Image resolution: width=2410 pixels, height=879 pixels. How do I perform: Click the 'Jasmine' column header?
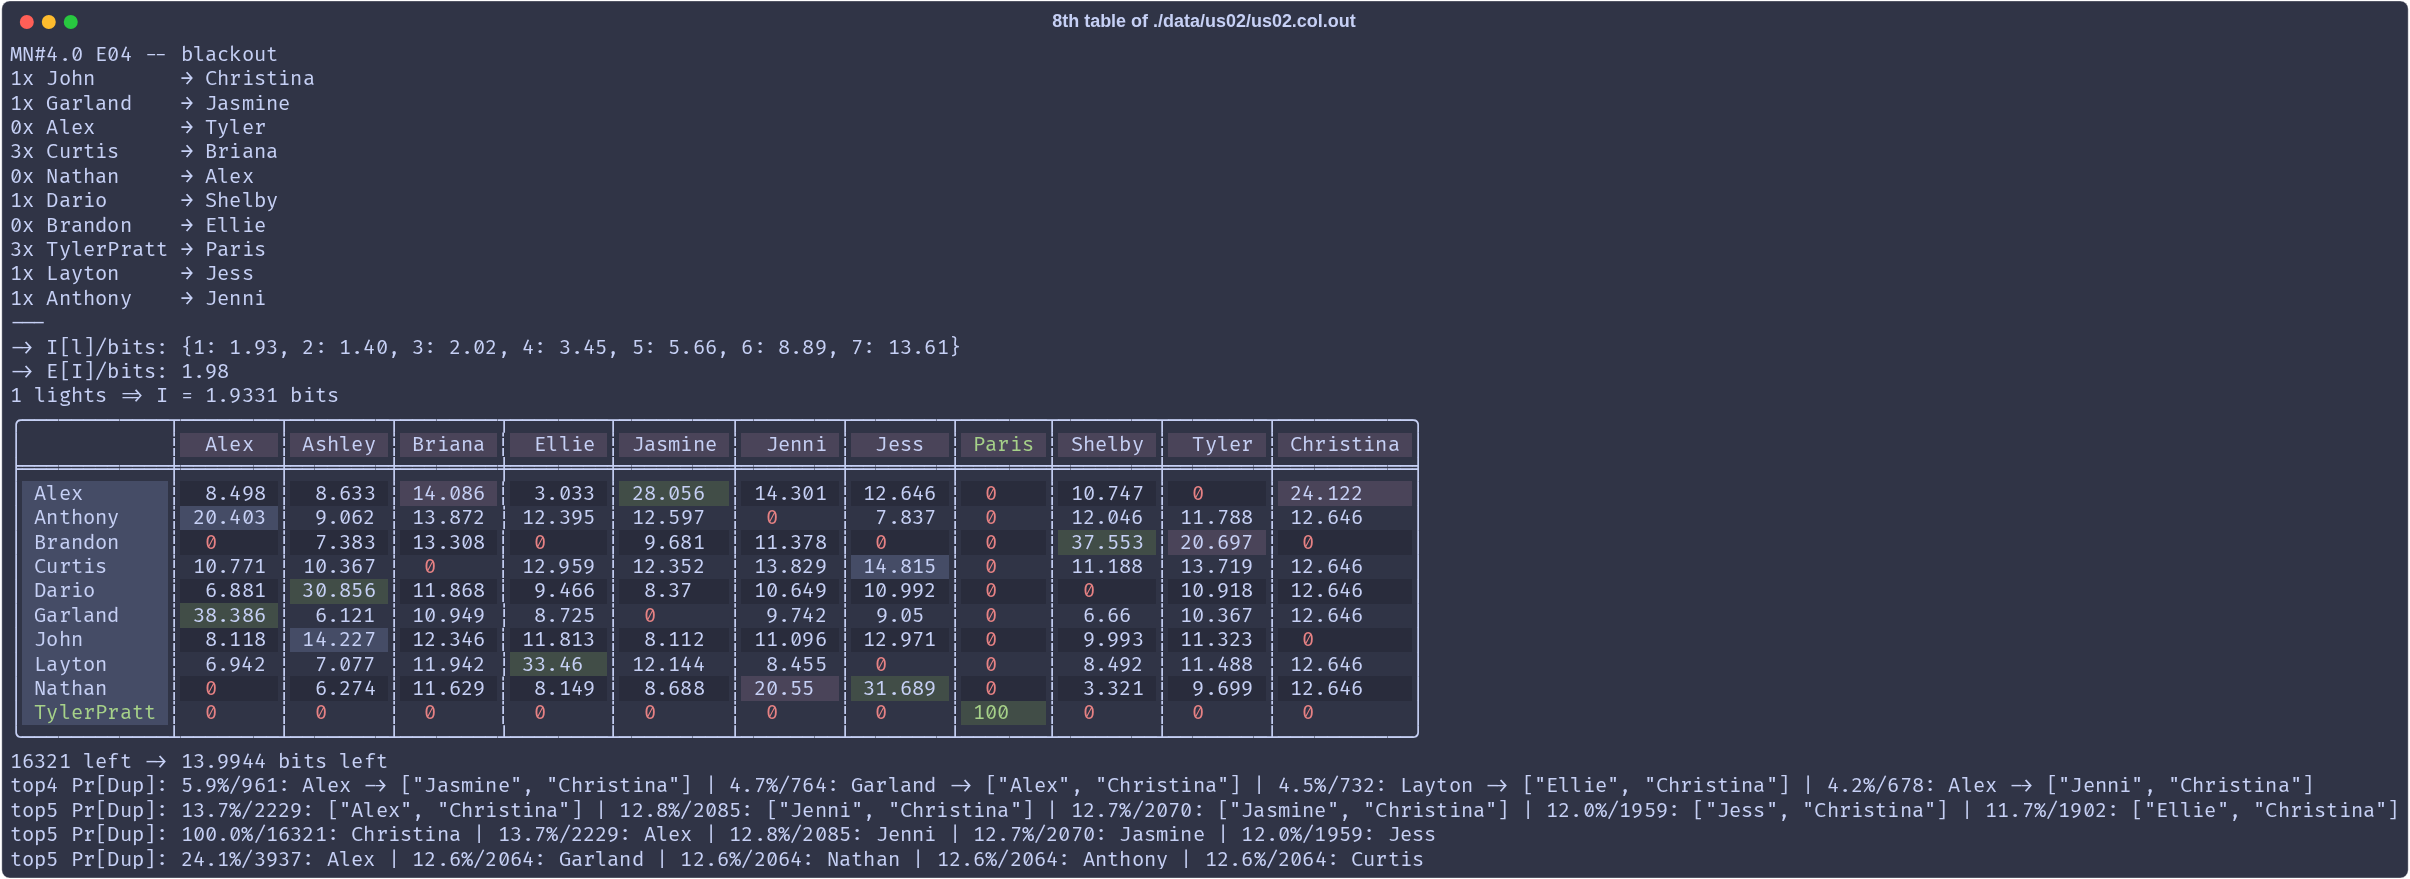[x=674, y=444]
